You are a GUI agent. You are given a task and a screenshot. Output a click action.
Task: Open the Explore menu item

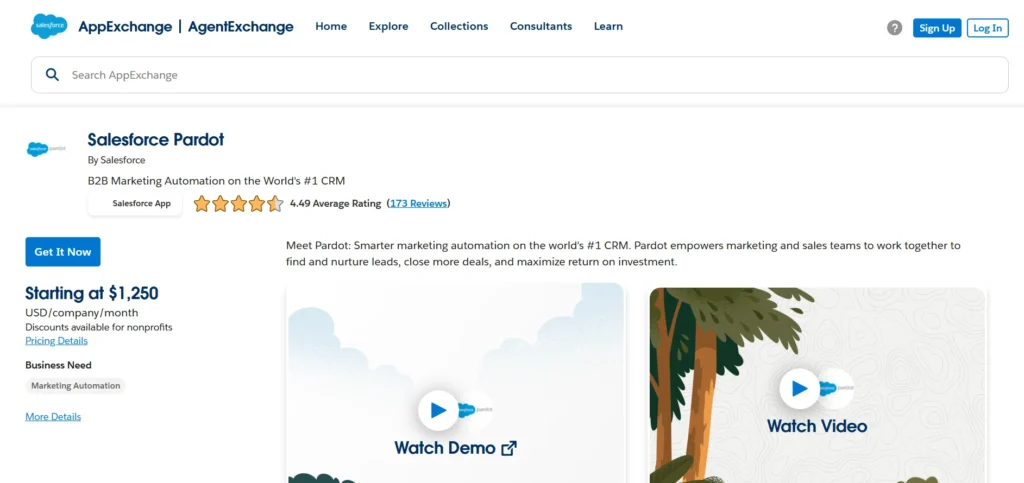coord(389,27)
